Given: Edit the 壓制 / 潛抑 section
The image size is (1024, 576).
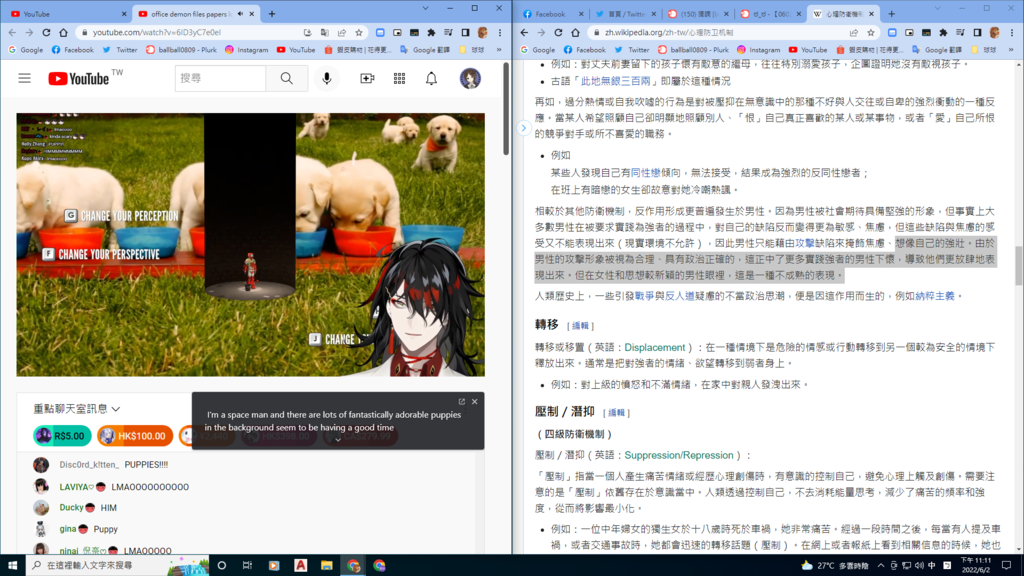Looking at the screenshot, I should 616,412.
